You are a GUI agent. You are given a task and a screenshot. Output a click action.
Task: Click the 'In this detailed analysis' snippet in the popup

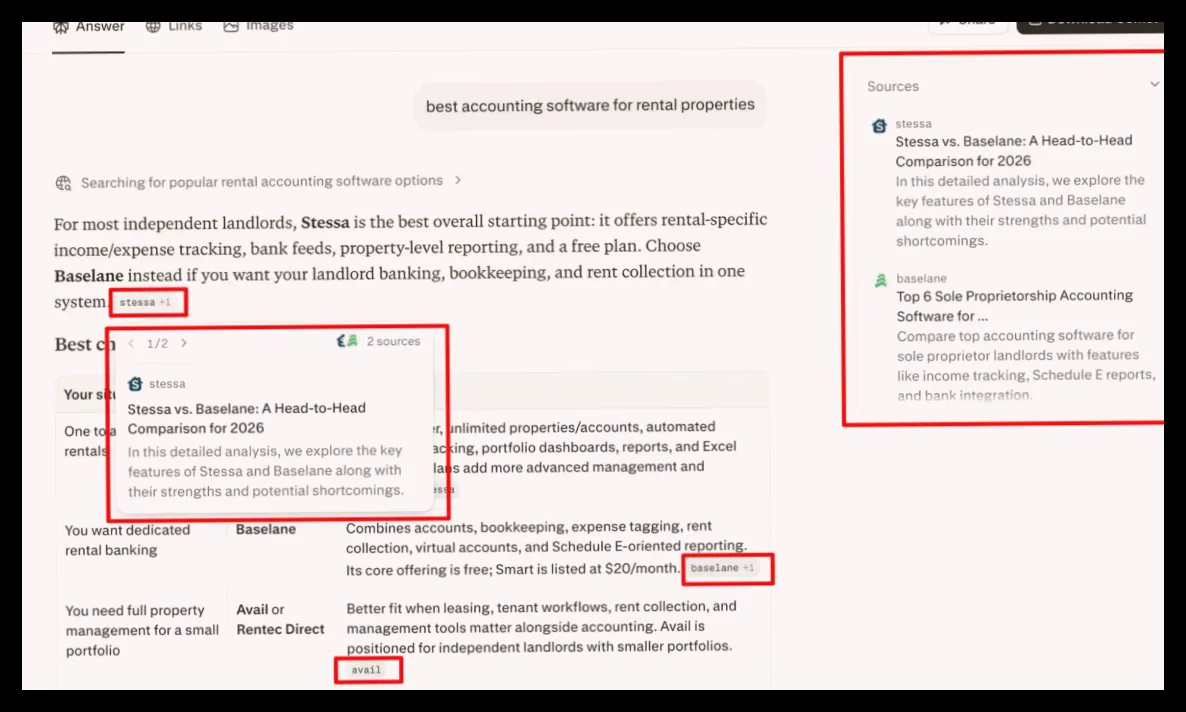pyautogui.click(x=265, y=471)
